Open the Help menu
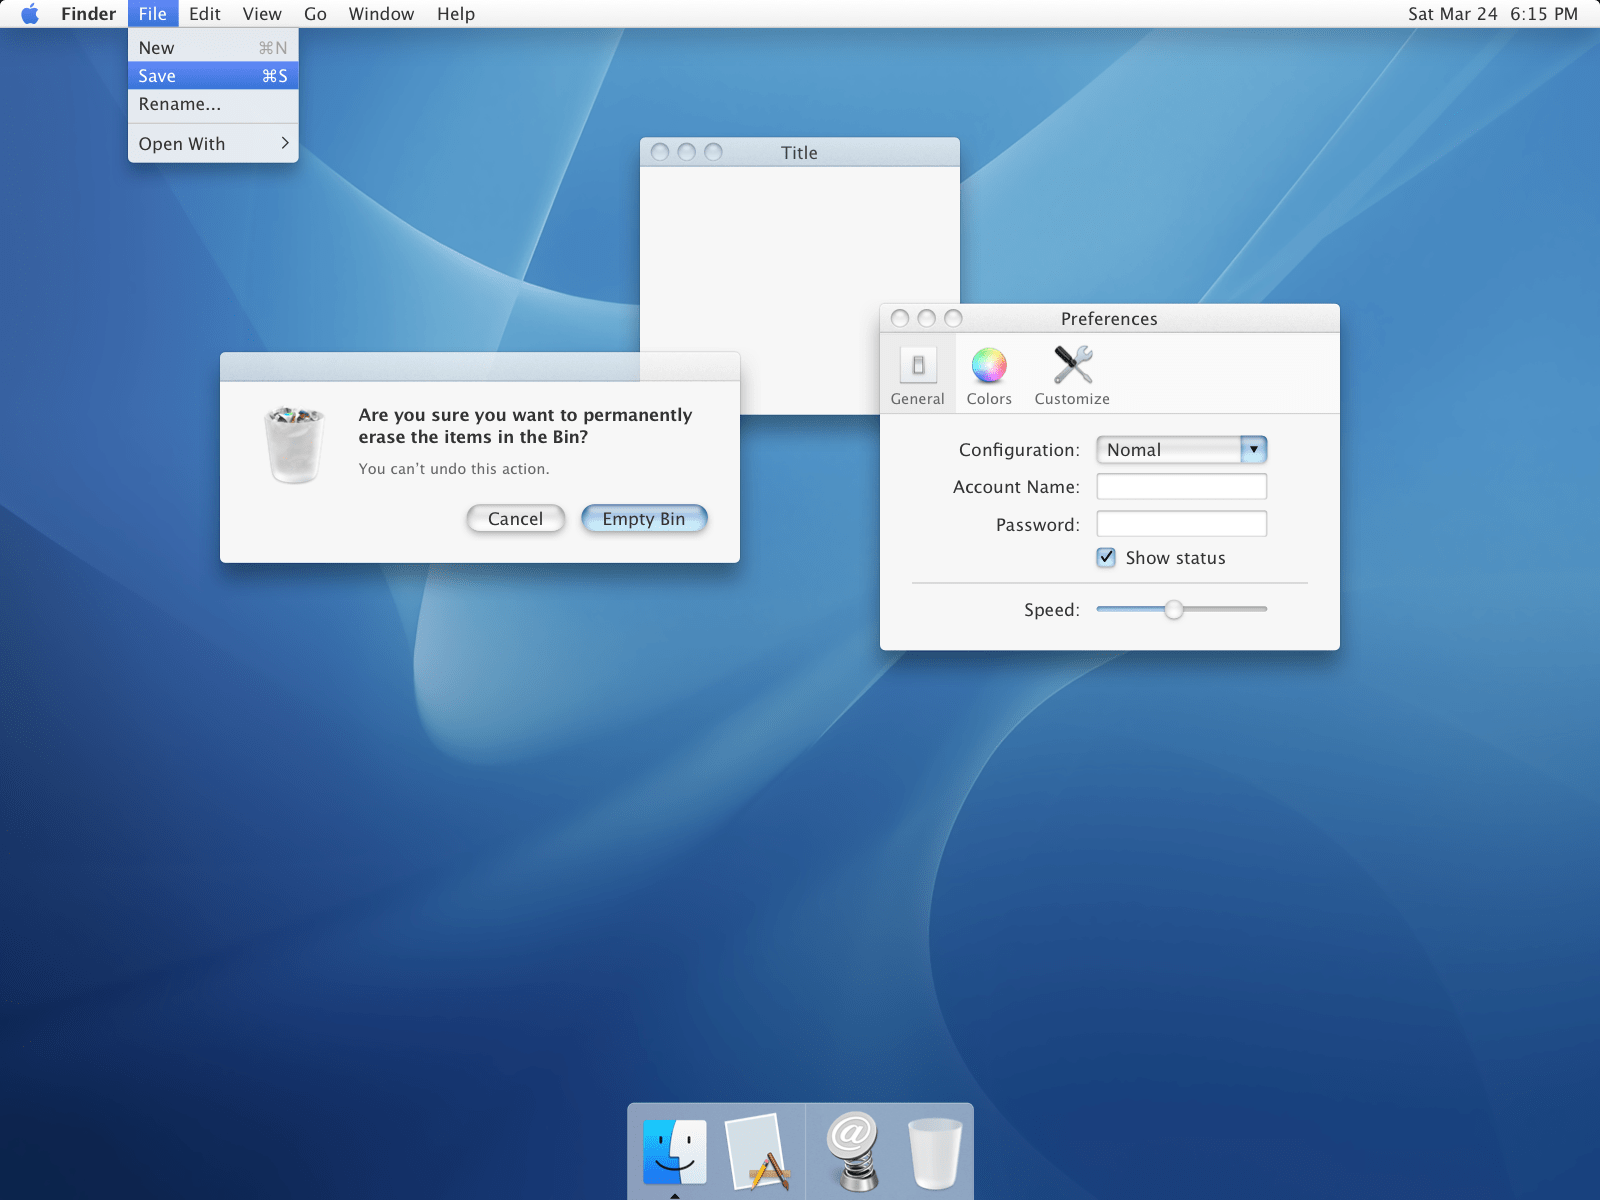The image size is (1600, 1200). click(456, 14)
